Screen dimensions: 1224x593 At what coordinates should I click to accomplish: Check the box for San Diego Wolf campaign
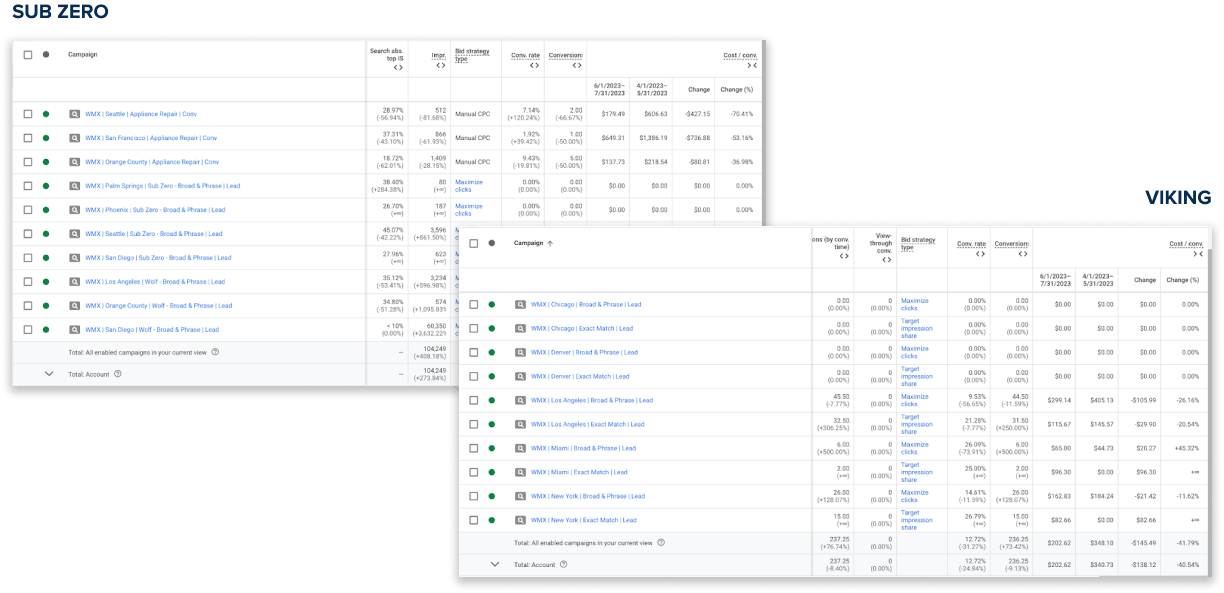pos(28,330)
